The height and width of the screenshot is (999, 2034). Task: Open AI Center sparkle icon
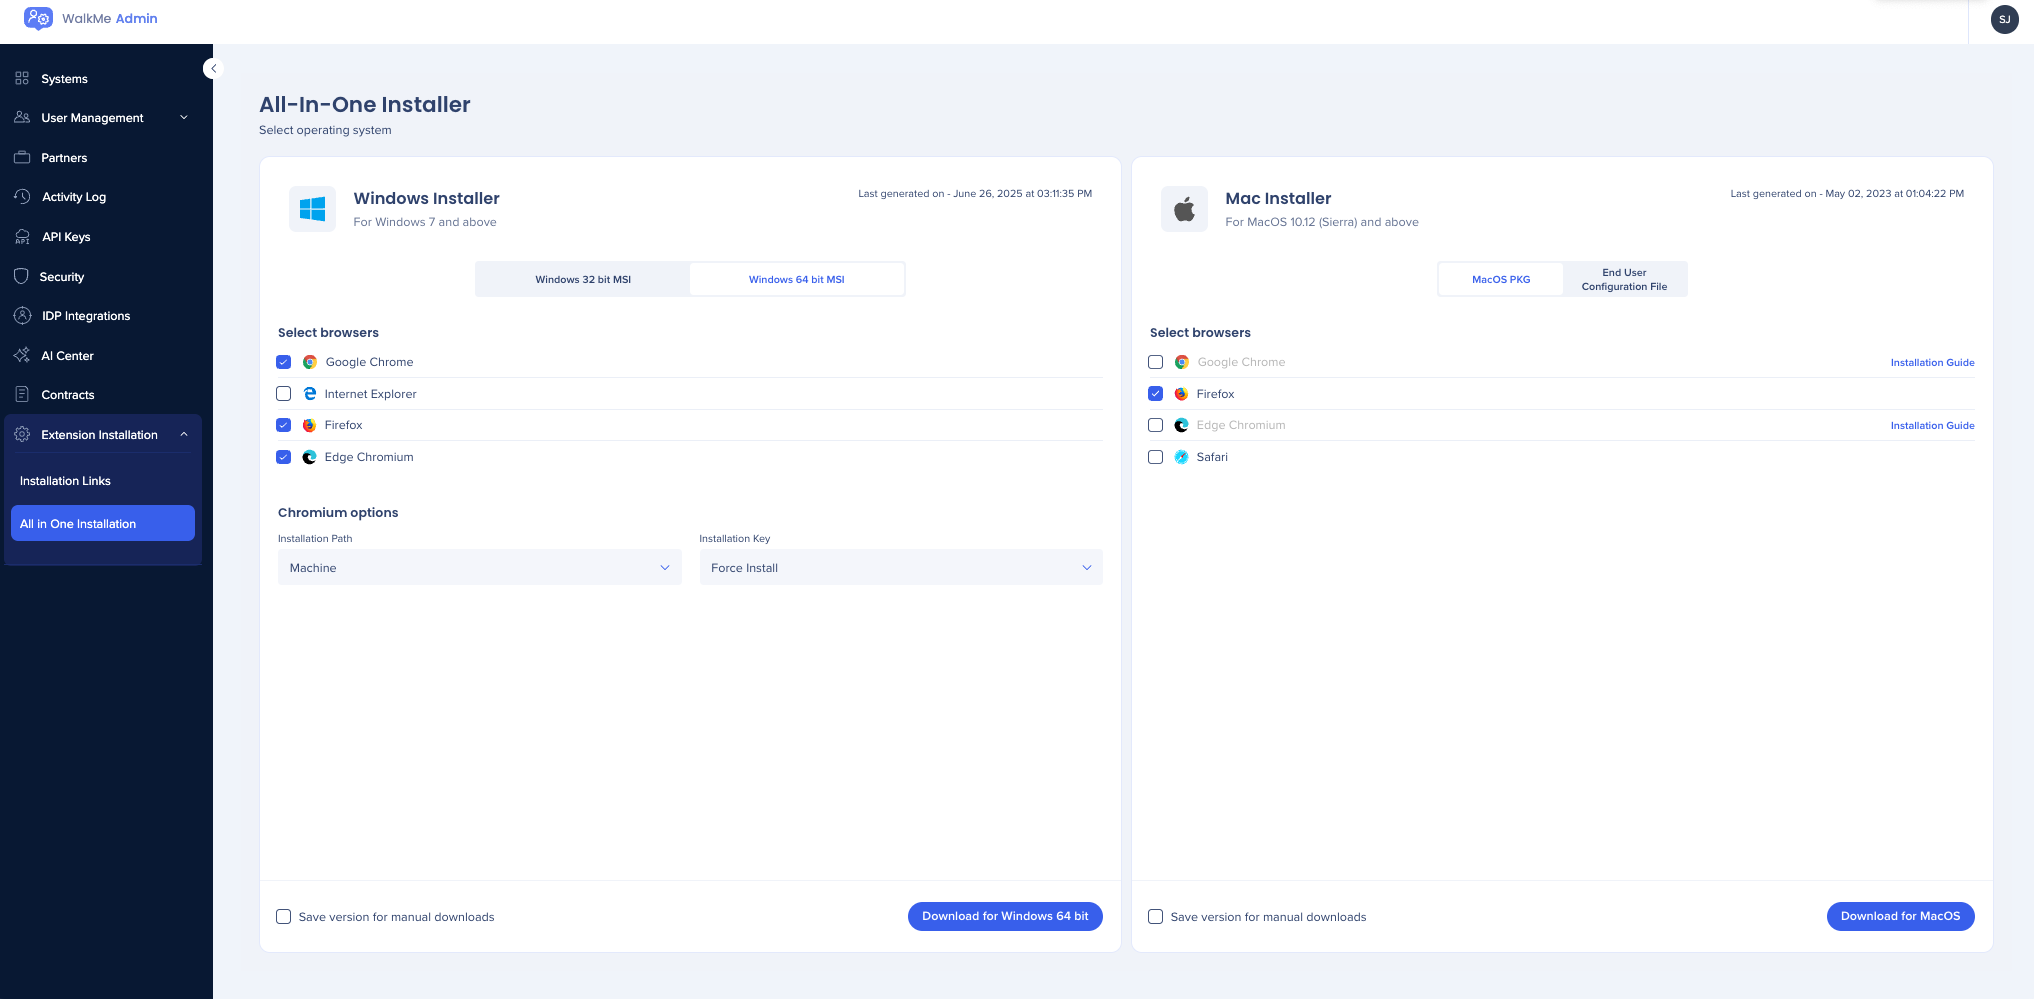[x=22, y=355]
